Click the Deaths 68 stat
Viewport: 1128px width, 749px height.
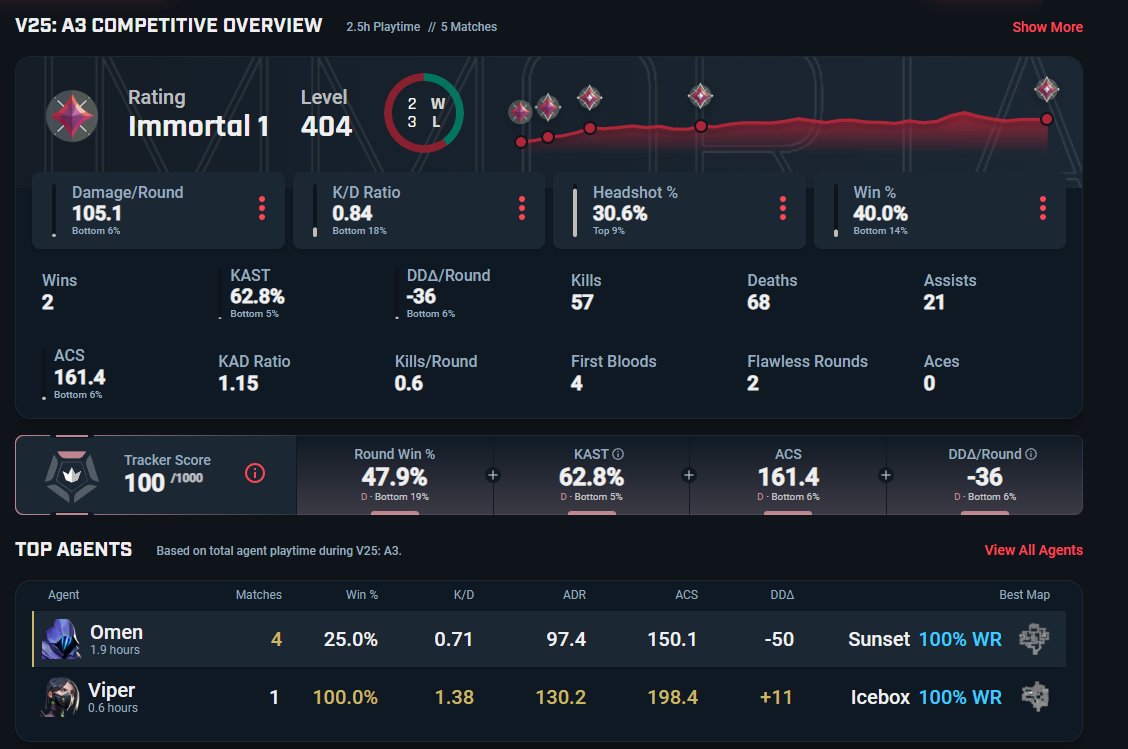click(772, 291)
